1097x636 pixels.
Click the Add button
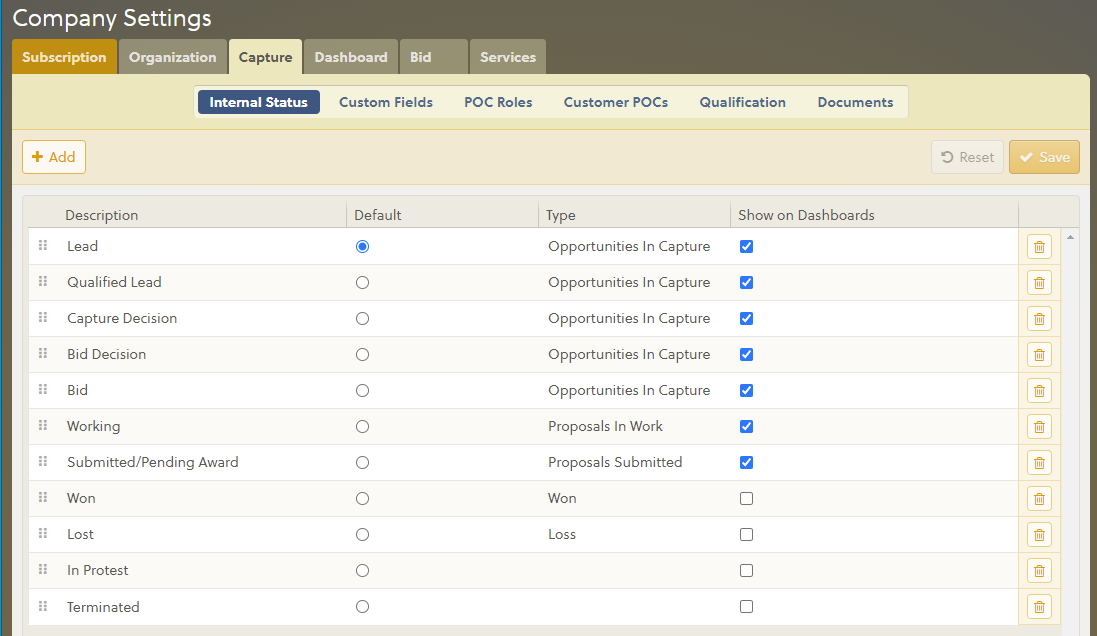coord(54,157)
